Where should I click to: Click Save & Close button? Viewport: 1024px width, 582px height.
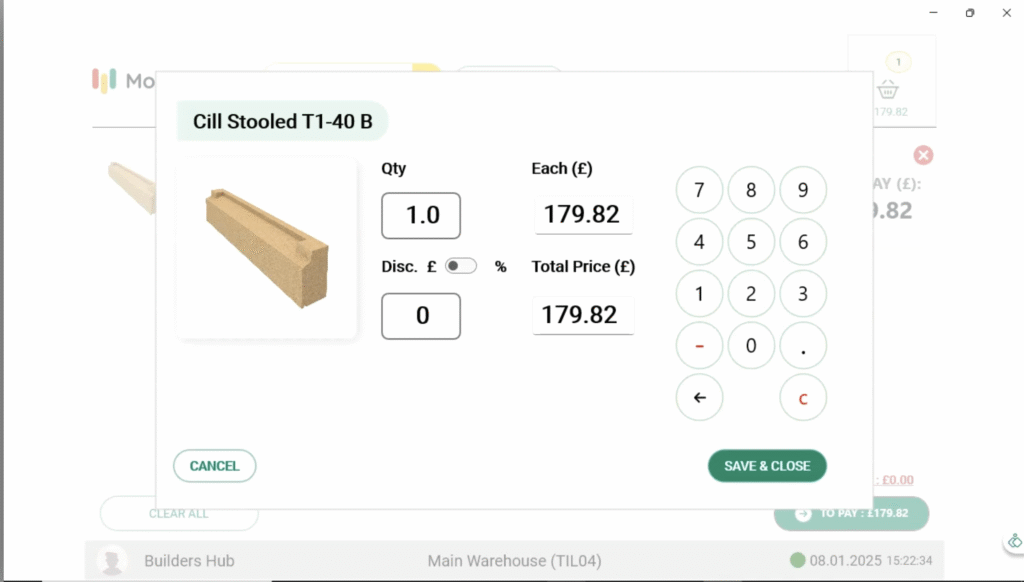click(x=767, y=466)
